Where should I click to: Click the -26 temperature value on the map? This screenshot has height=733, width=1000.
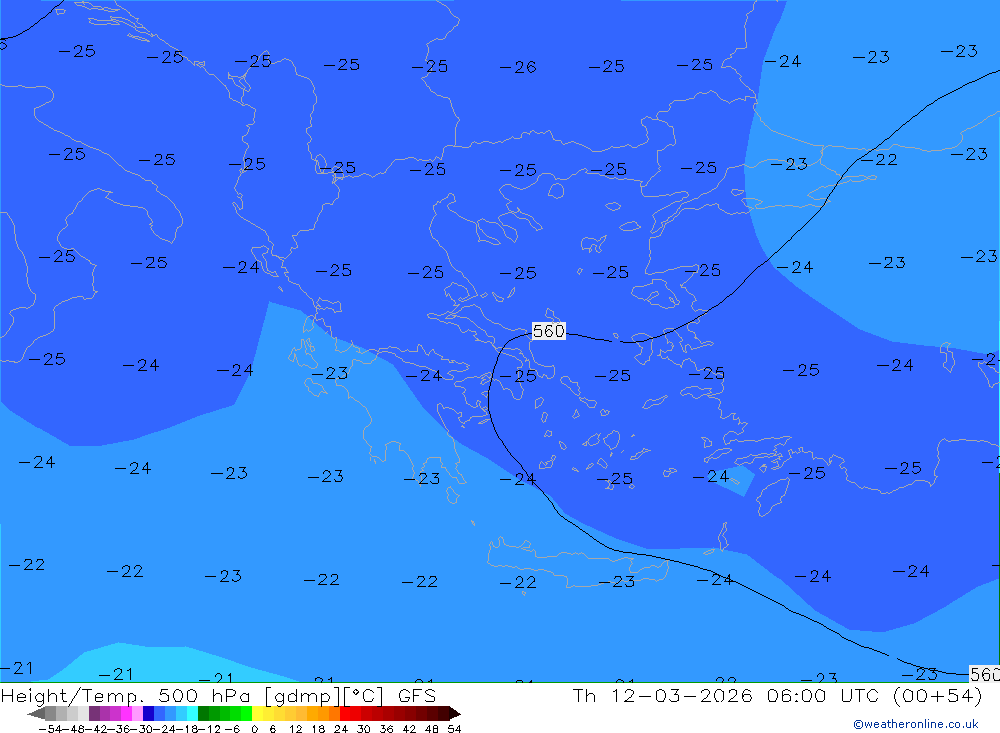coord(518,67)
